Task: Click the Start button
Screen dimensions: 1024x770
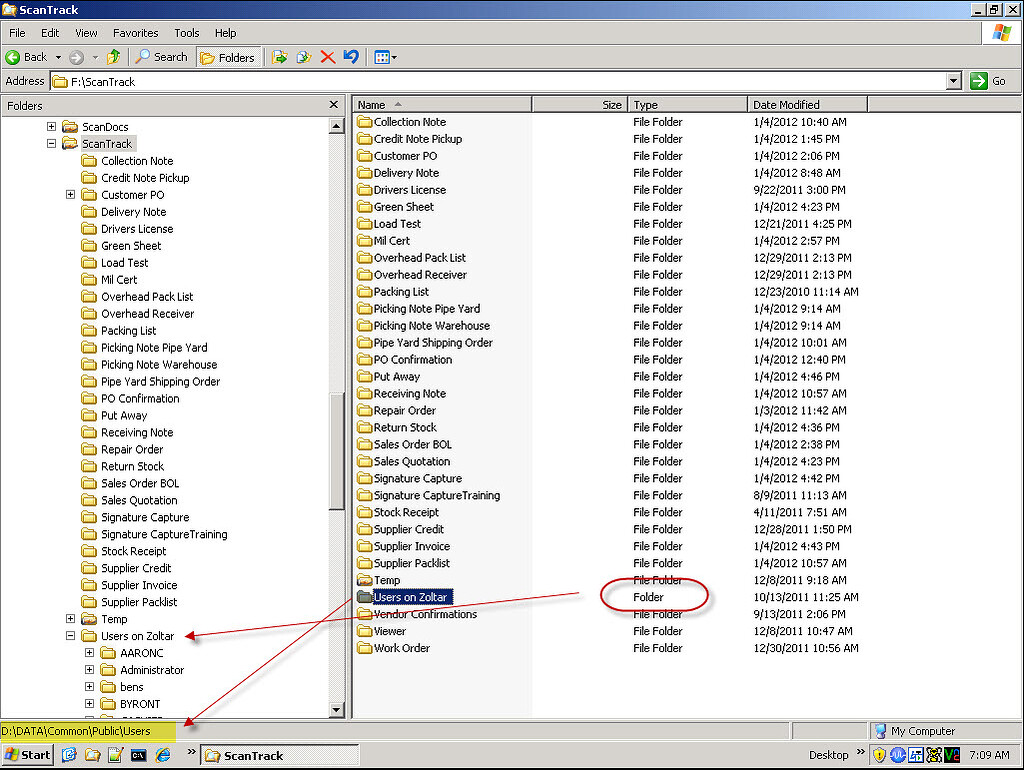Action: (26, 755)
